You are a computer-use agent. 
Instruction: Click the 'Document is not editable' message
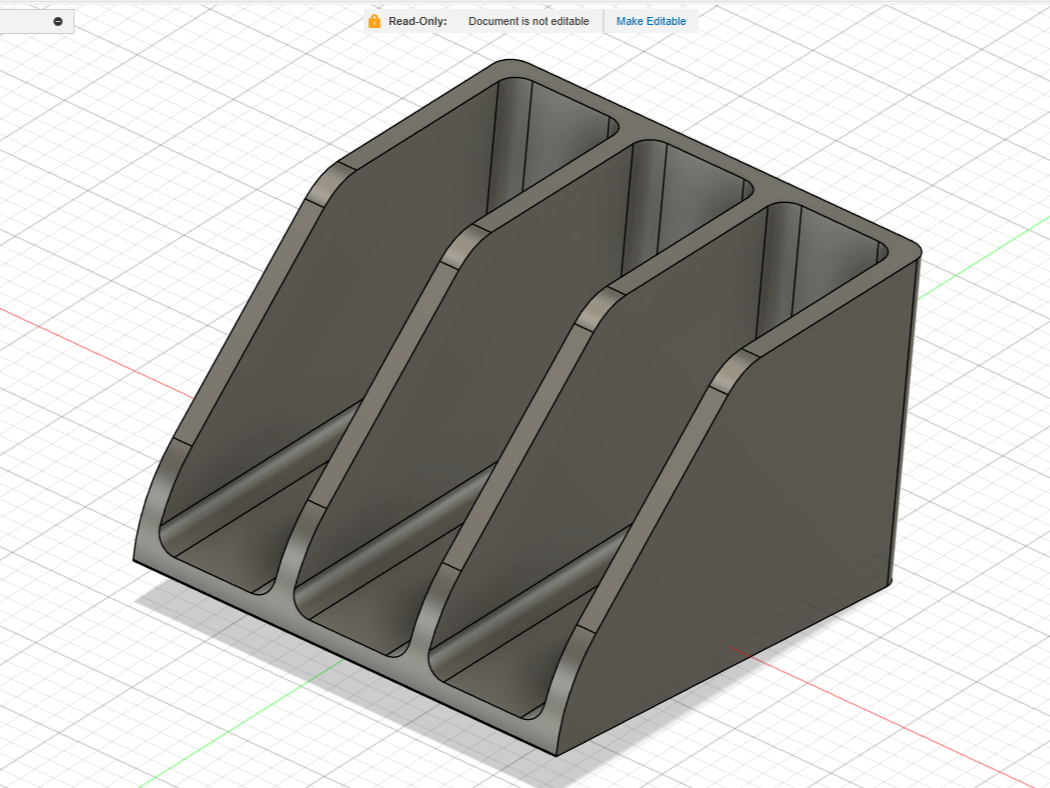point(528,21)
